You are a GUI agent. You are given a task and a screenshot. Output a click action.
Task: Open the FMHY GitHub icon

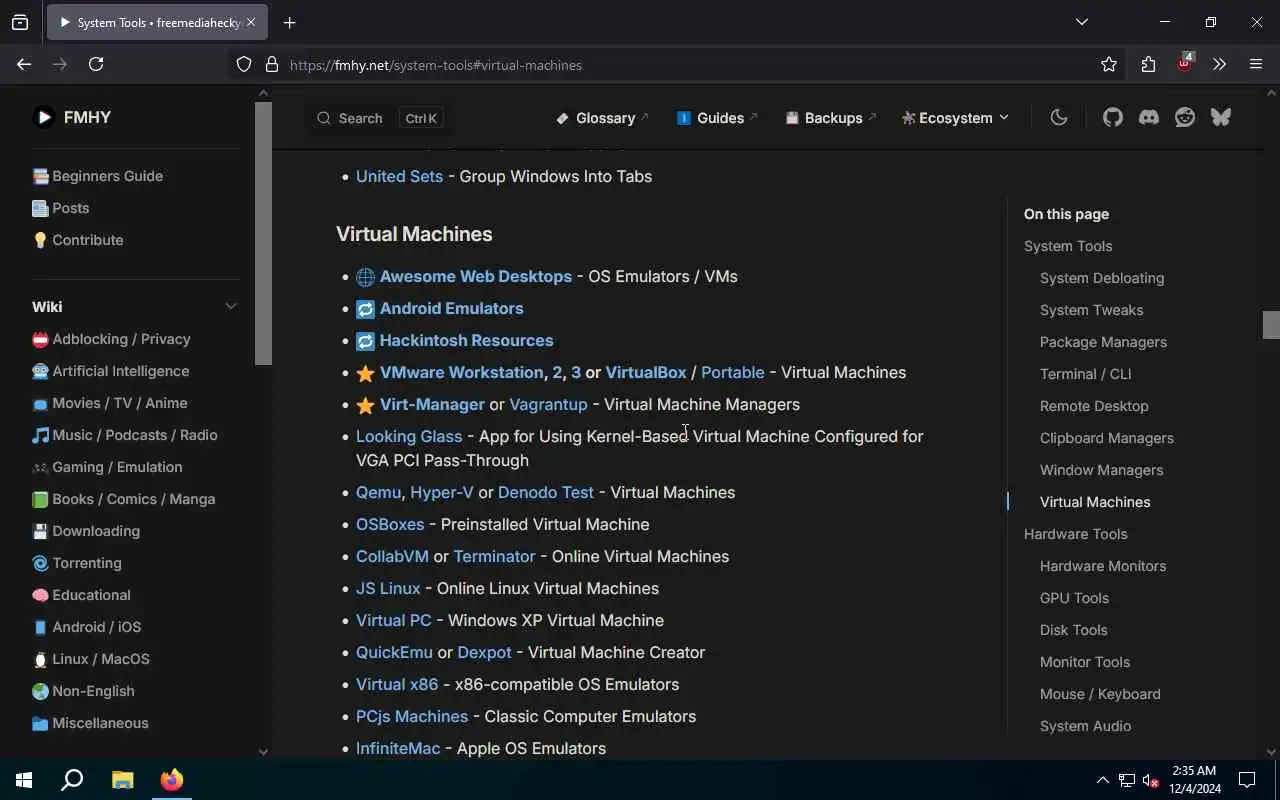(x=1113, y=117)
